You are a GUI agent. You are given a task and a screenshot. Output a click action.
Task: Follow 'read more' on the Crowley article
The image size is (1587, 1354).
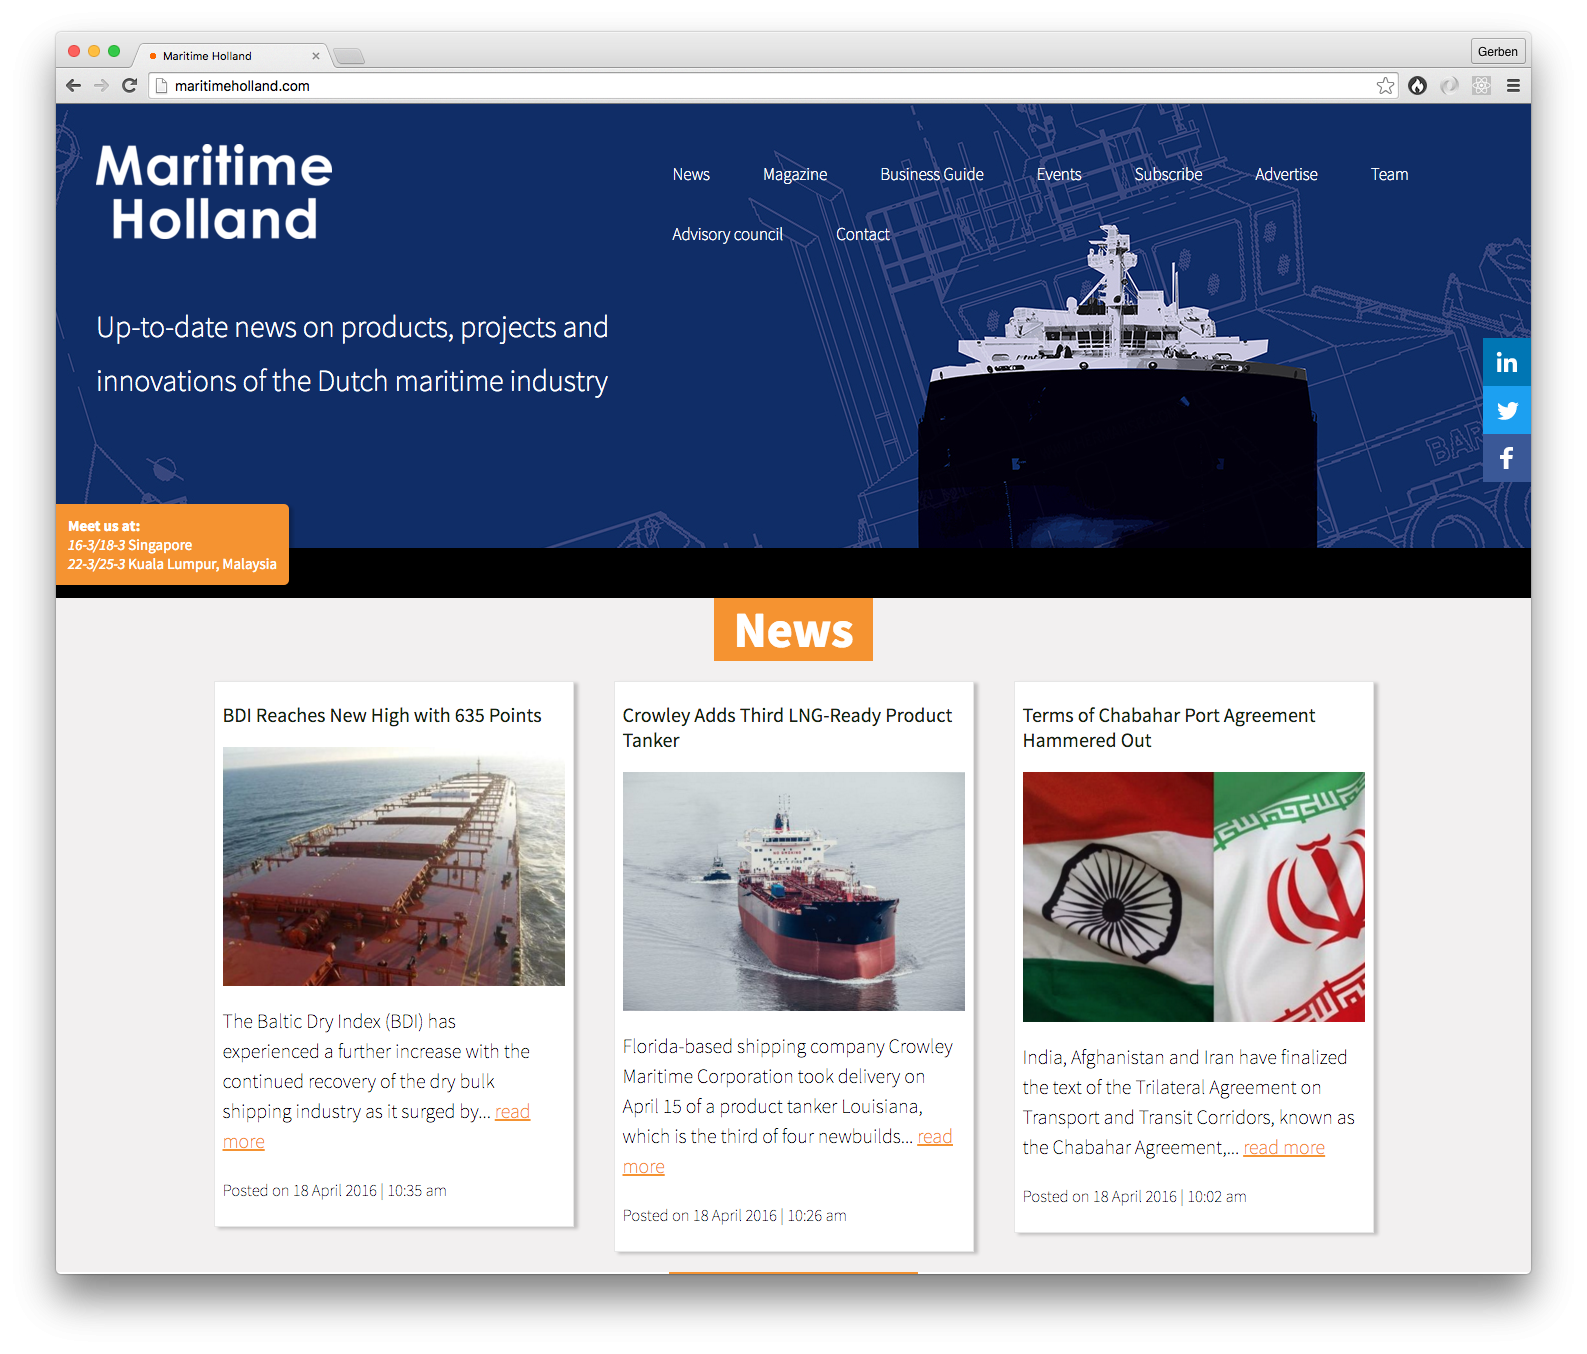click(935, 1137)
